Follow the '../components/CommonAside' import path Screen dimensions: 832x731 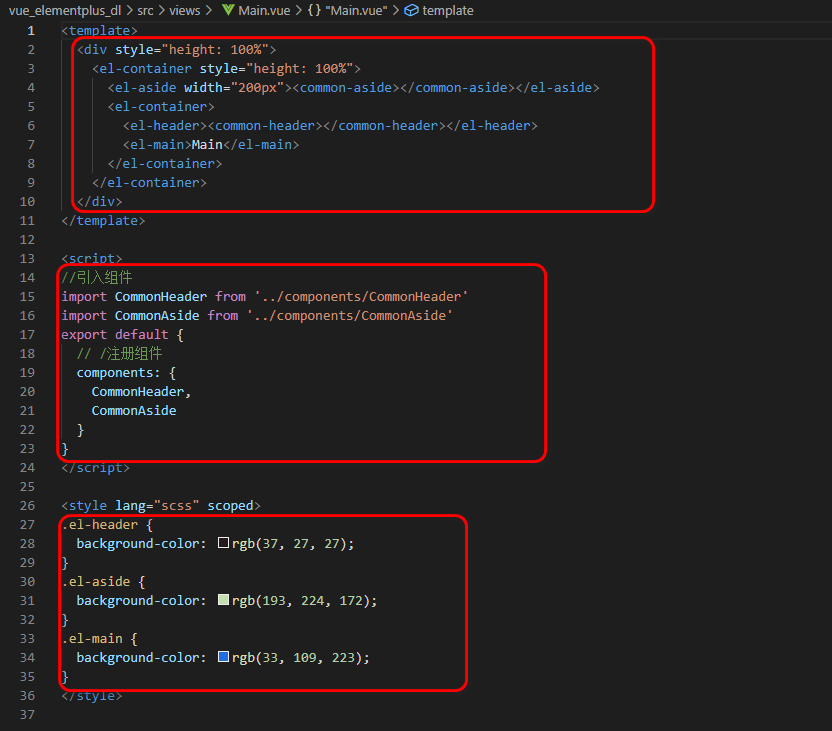[x=350, y=316]
